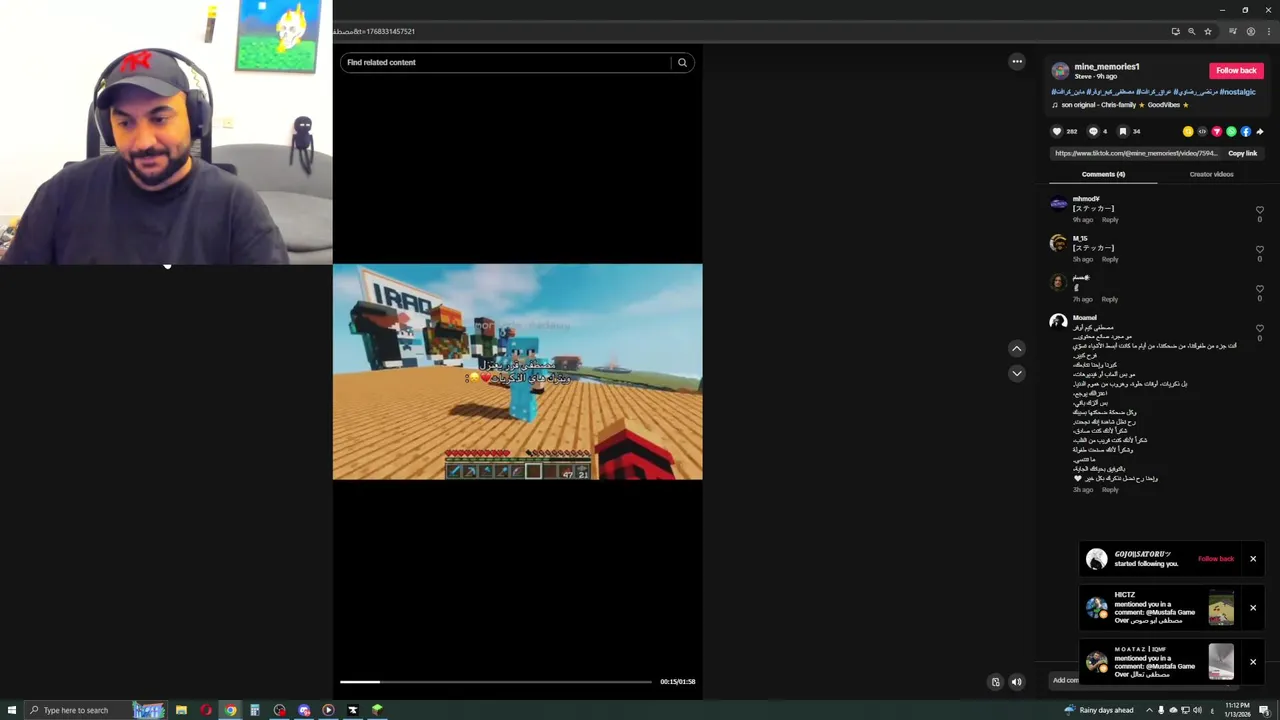Open the HICTZ mention video thumbnail
This screenshot has width=1280, height=720.
coord(1221,608)
